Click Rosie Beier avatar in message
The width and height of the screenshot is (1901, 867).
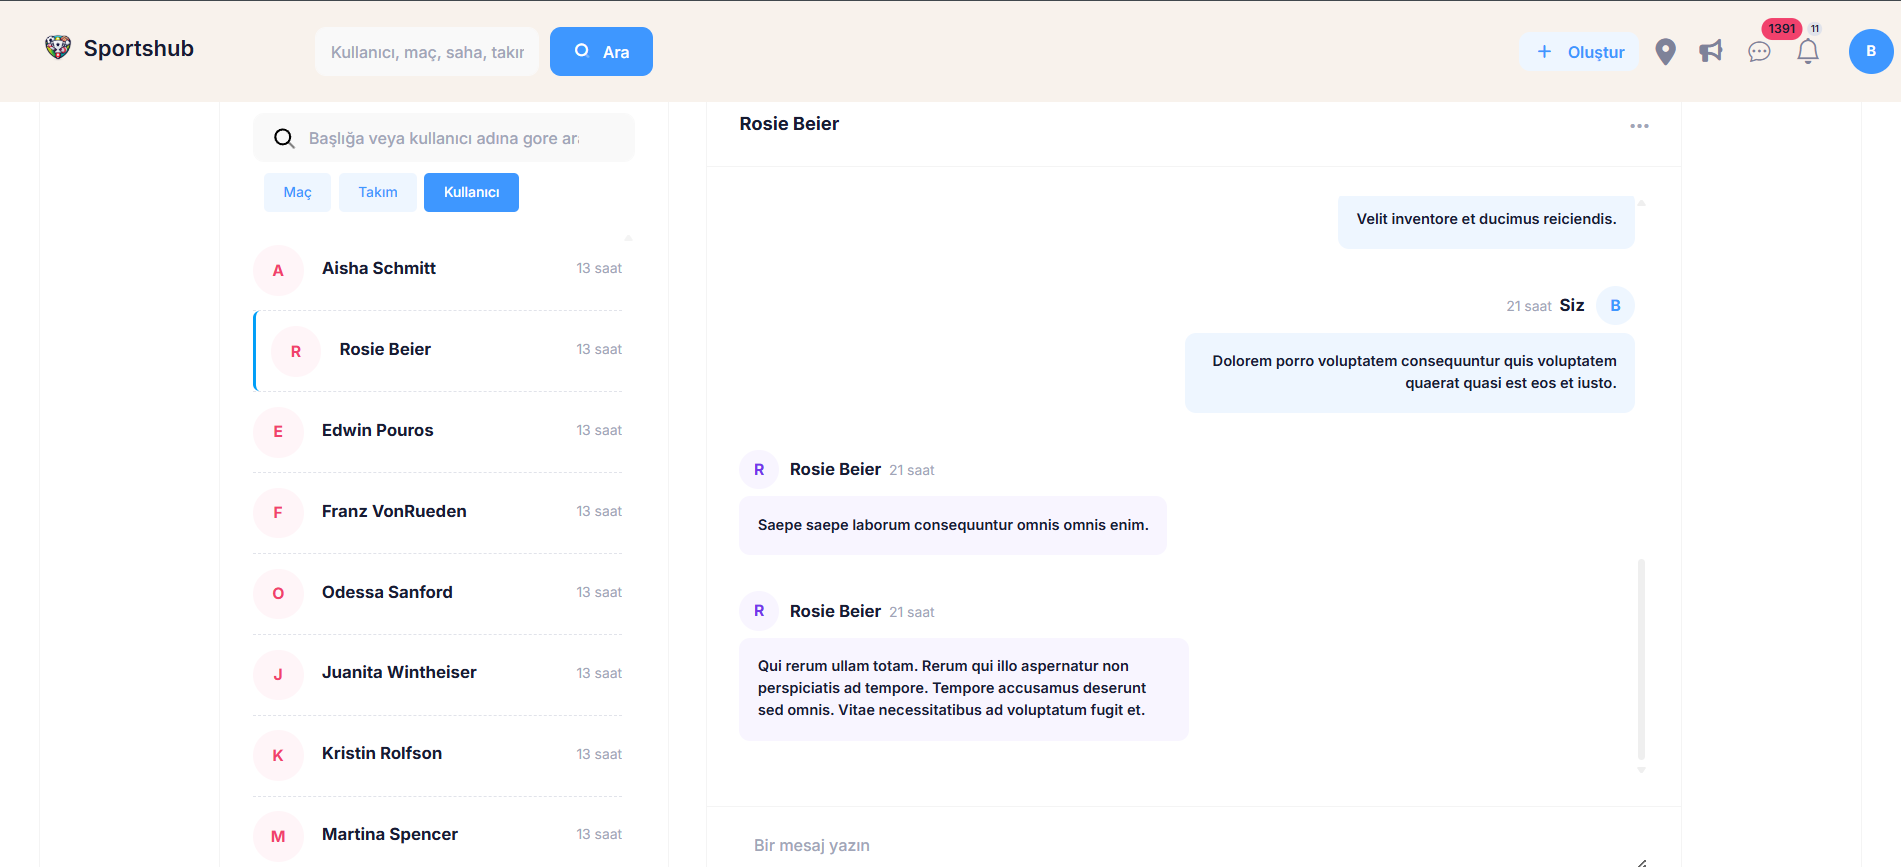[x=759, y=470]
